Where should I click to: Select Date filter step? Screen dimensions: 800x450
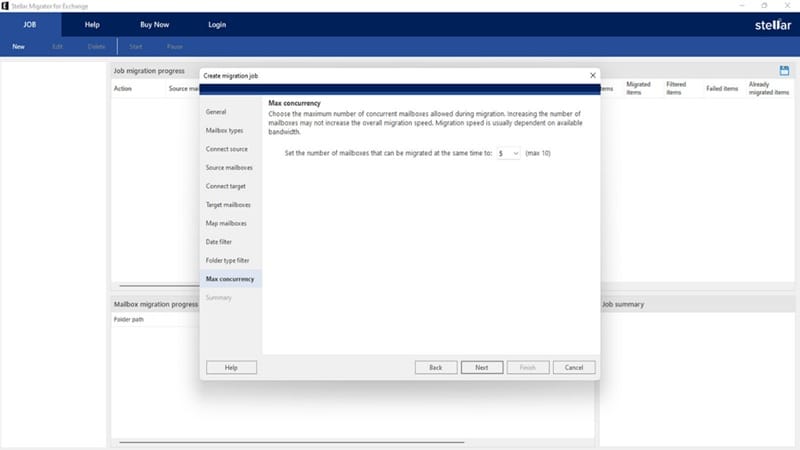(x=231, y=242)
